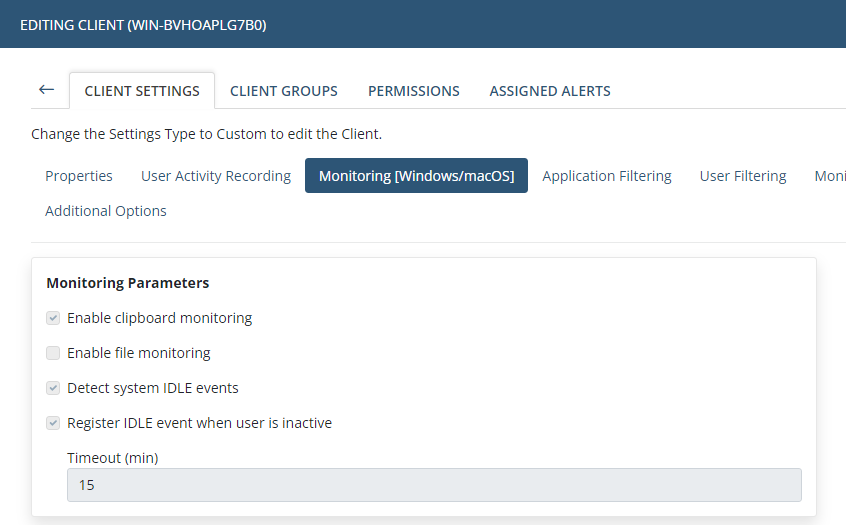The height and width of the screenshot is (525, 846).
Task: Enable the file monitoring checkbox
Action: (x=53, y=353)
